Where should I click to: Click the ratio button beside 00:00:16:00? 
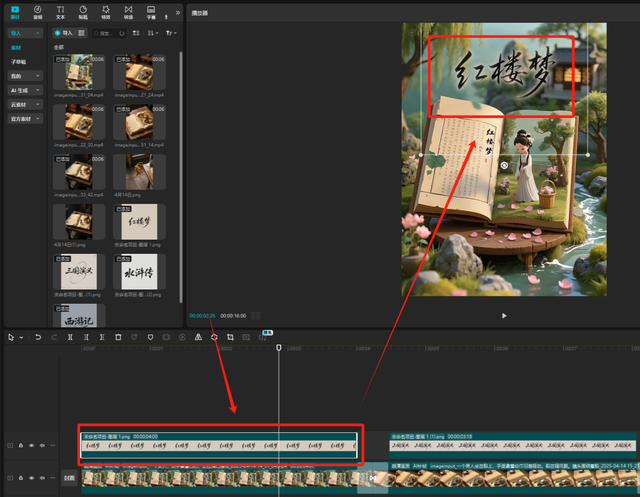(256, 315)
